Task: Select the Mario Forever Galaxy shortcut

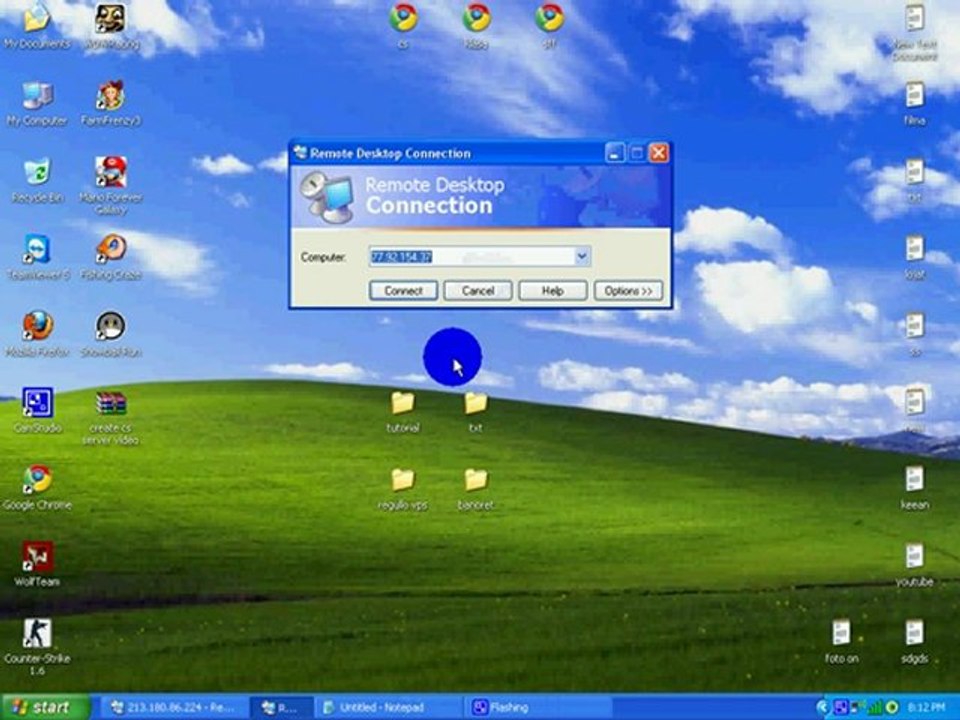Action: click(111, 185)
